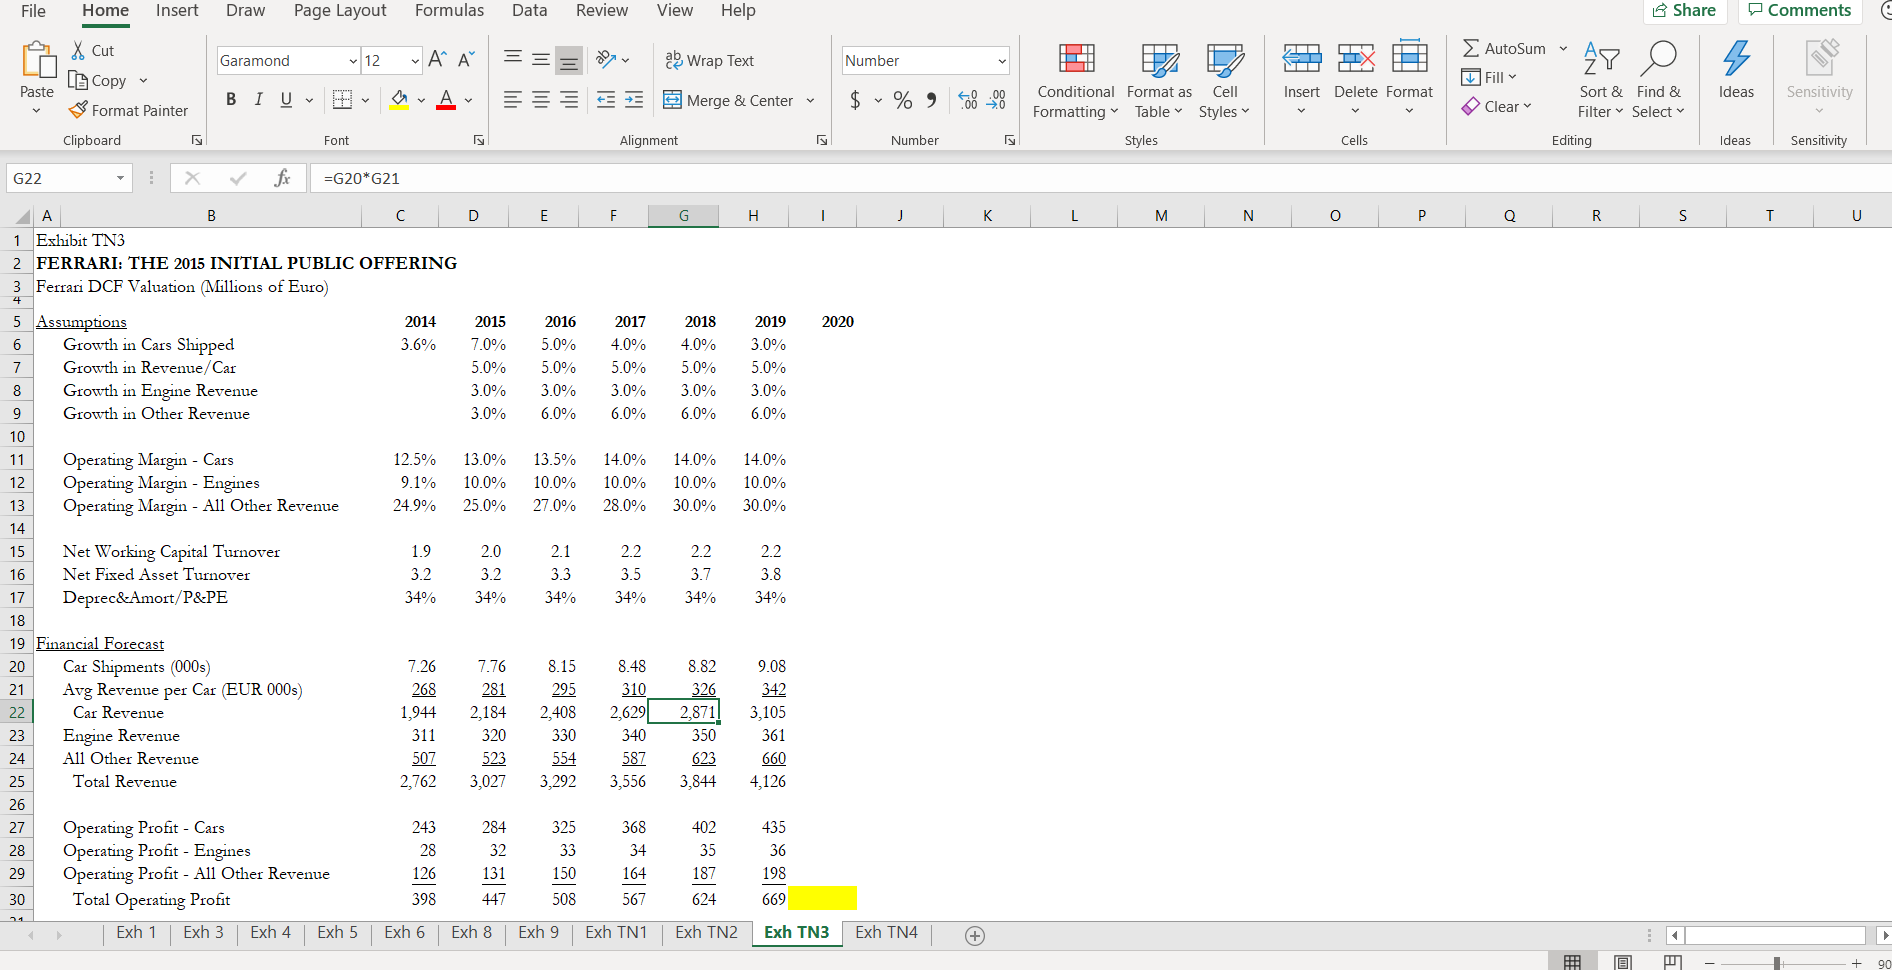The height and width of the screenshot is (970, 1892).
Task: Click the Comments button
Action: [1800, 10]
